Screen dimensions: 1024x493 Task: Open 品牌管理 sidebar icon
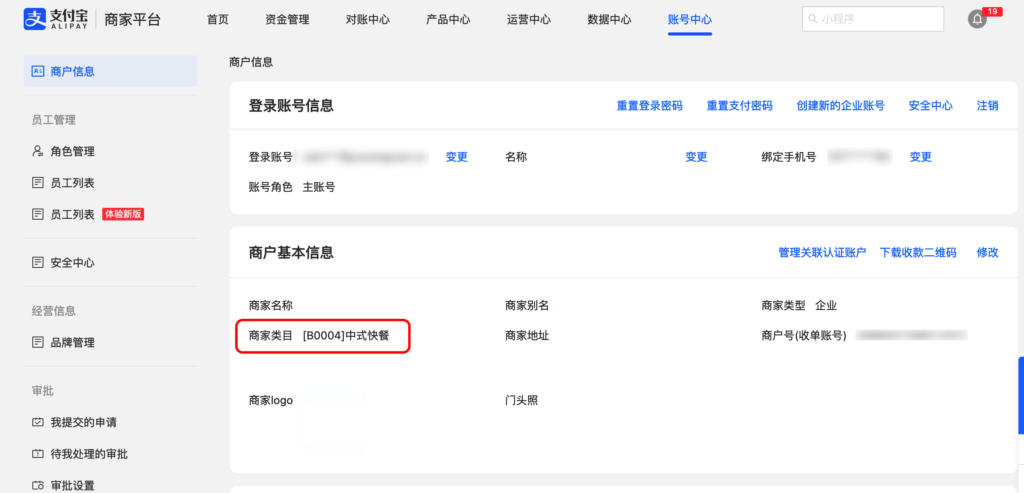pos(38,342)
